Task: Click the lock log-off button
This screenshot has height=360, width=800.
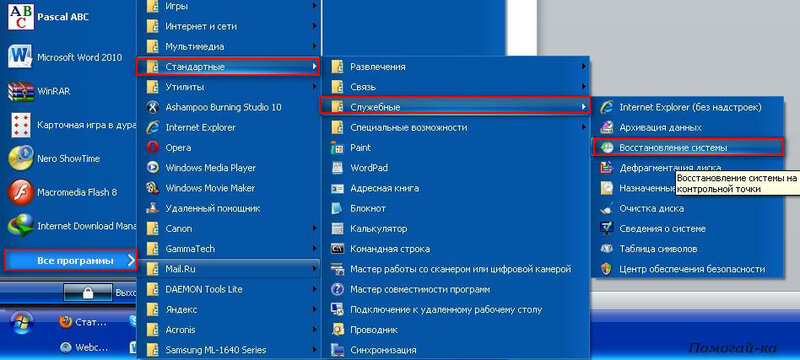Action: (x=88, y=293)
